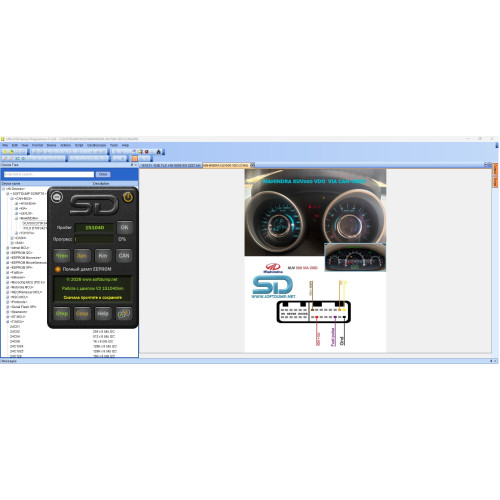This screenshot has width=500, height=500.
Task: Click the power icon on SD panel
Action: 128,197
